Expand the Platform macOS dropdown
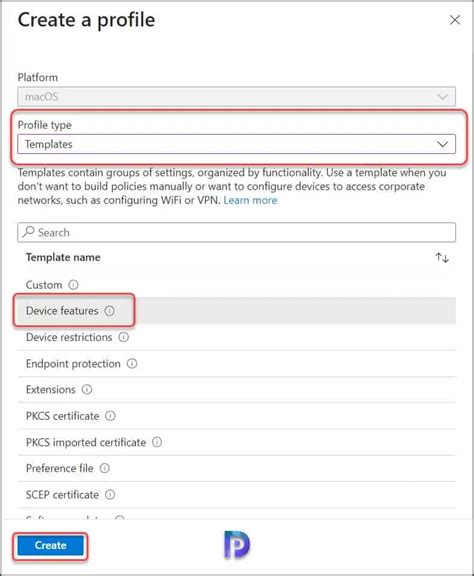 (x=236, y=97)
